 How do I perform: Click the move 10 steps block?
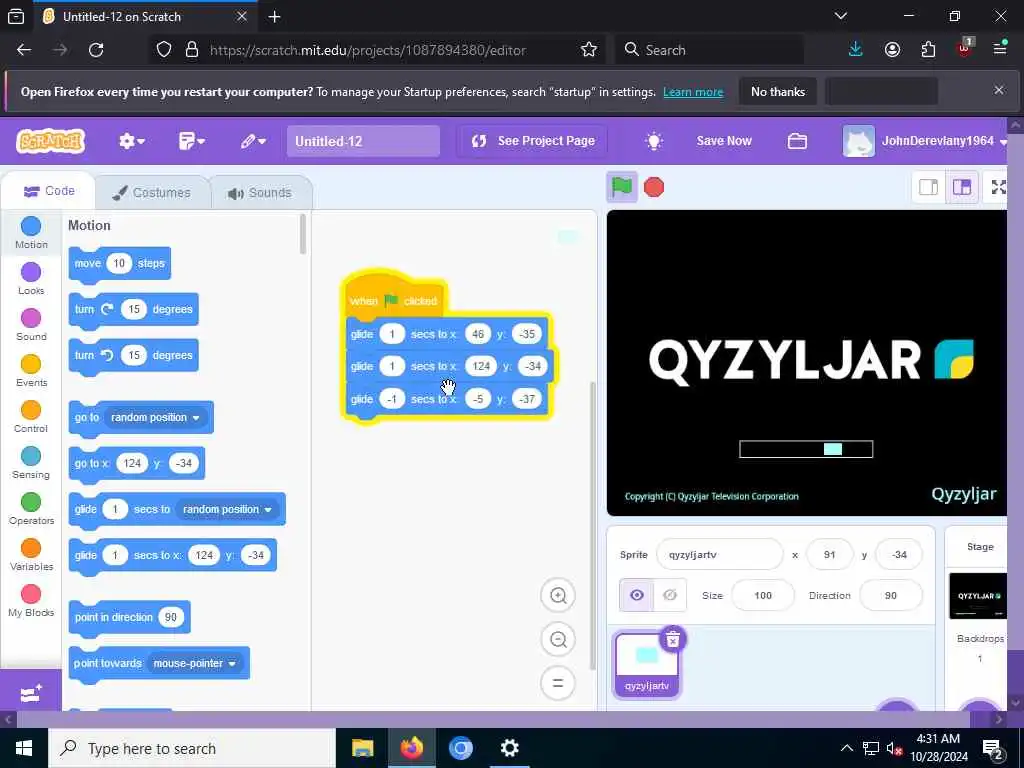click(x=120, y=264)
